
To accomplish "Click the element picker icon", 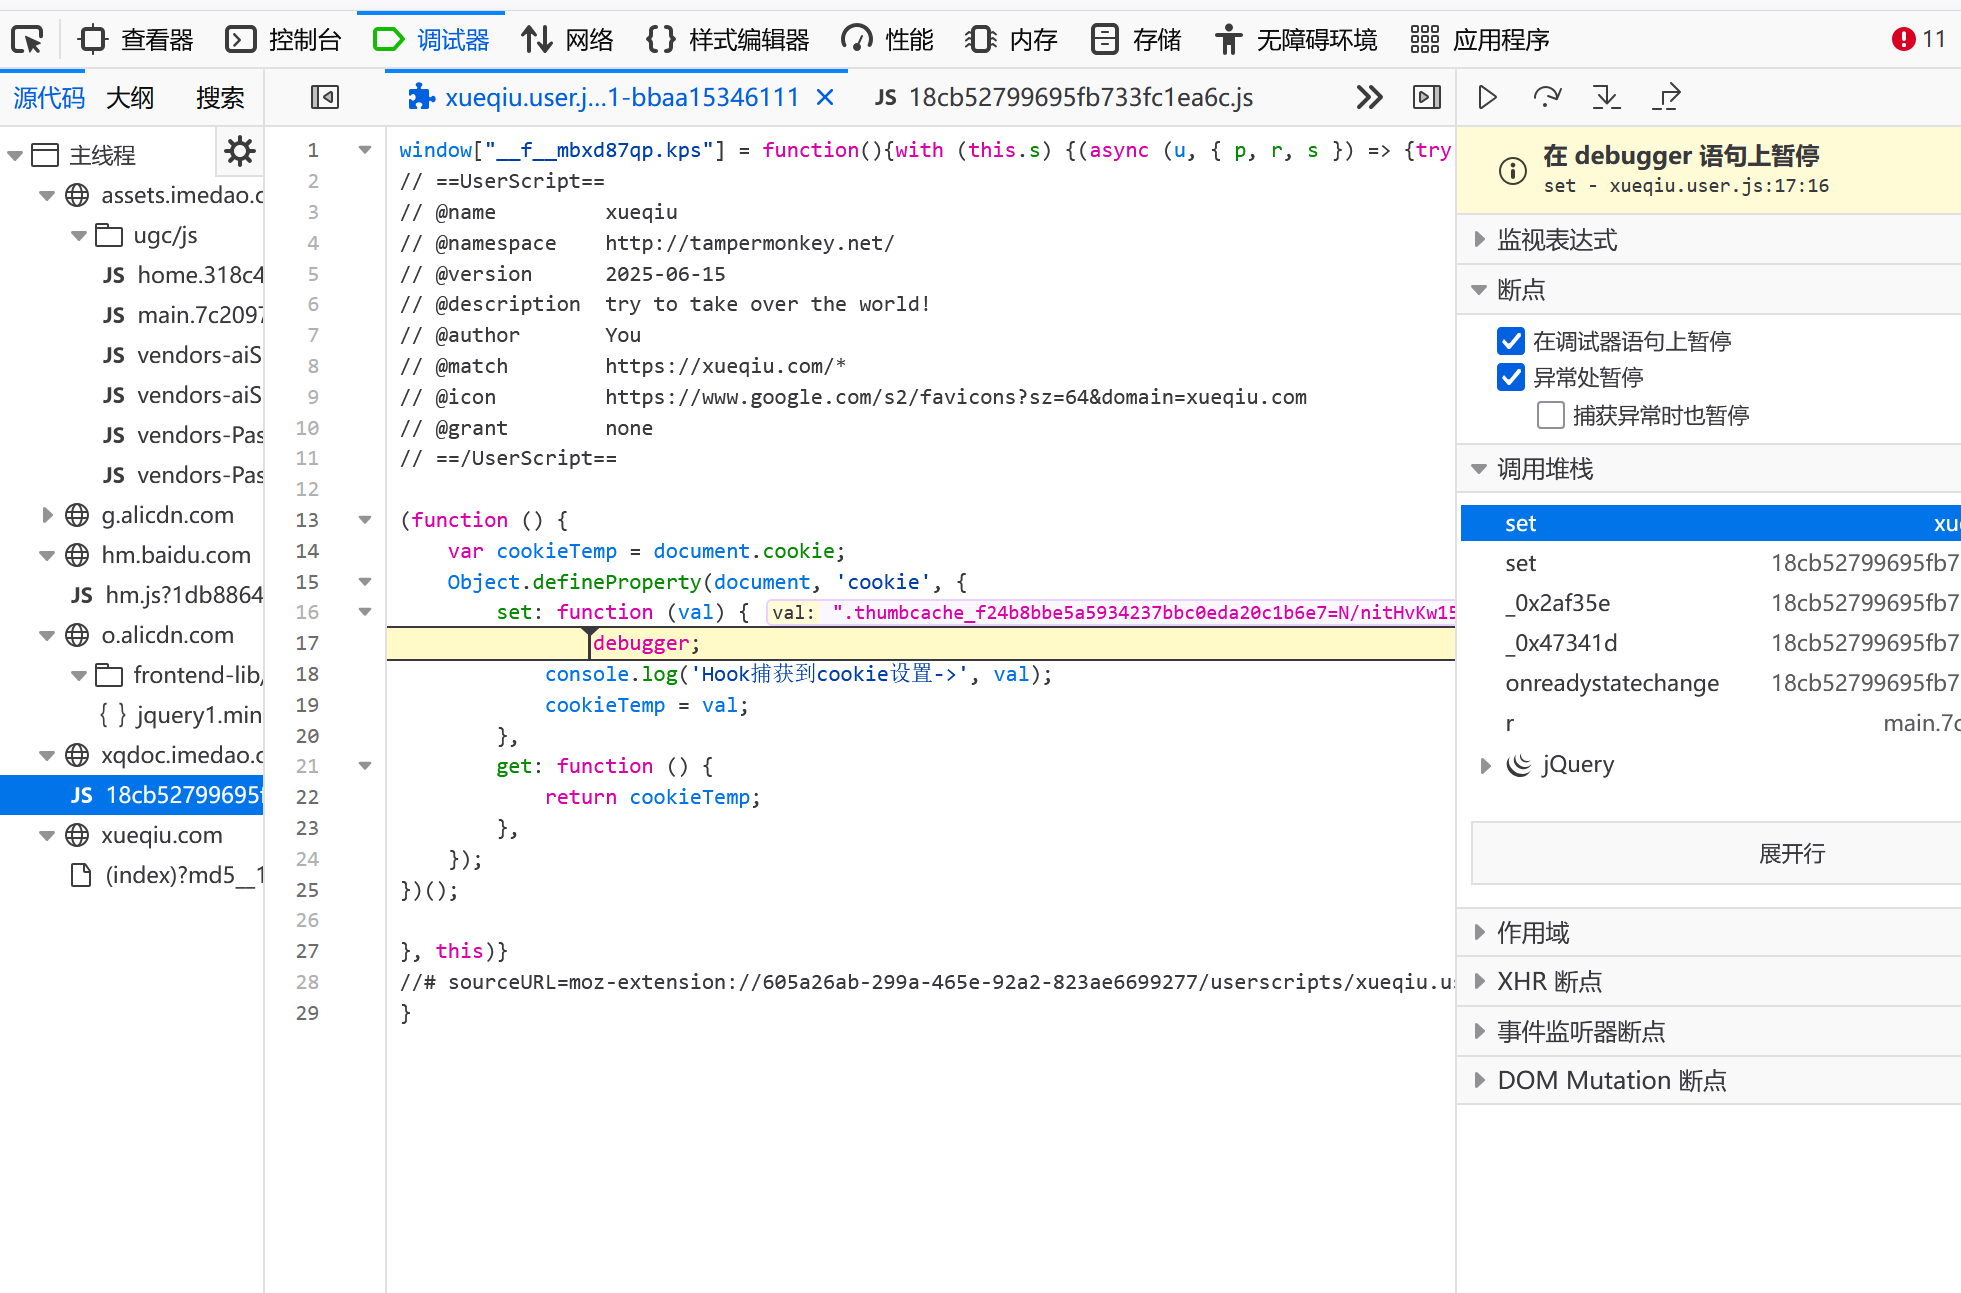I will coord(27,40).
